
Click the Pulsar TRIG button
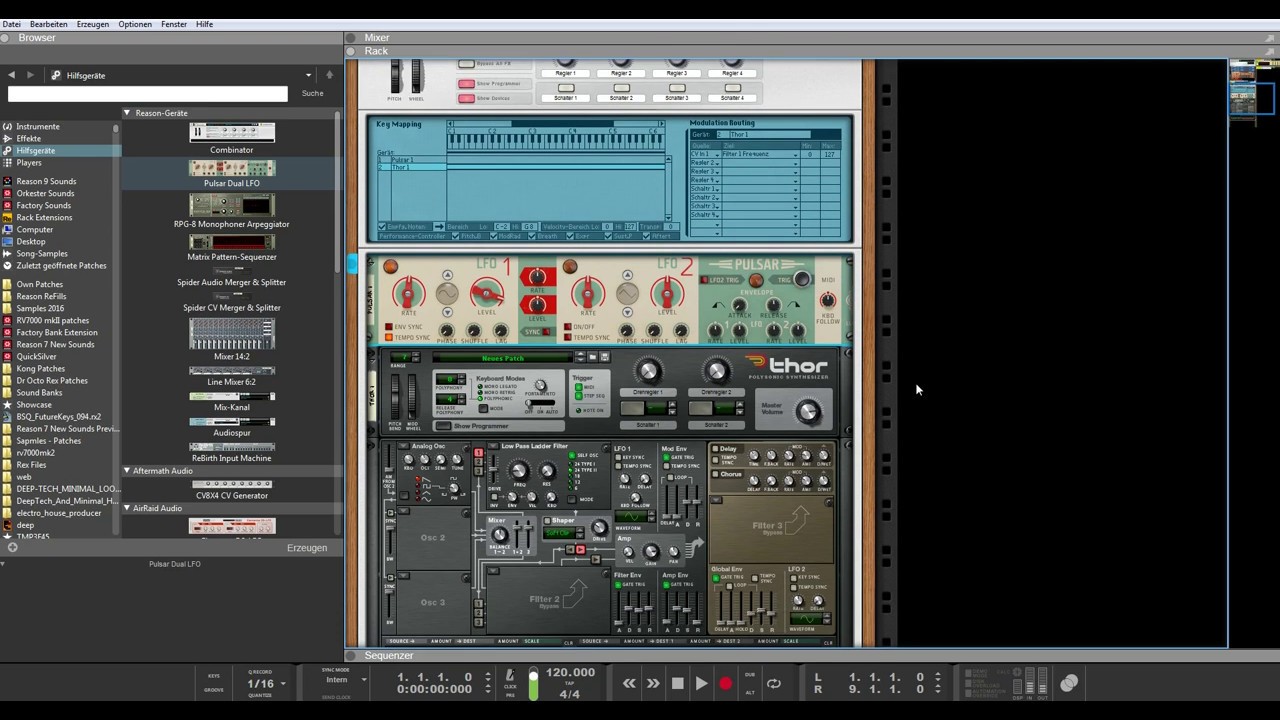point(803,280)
